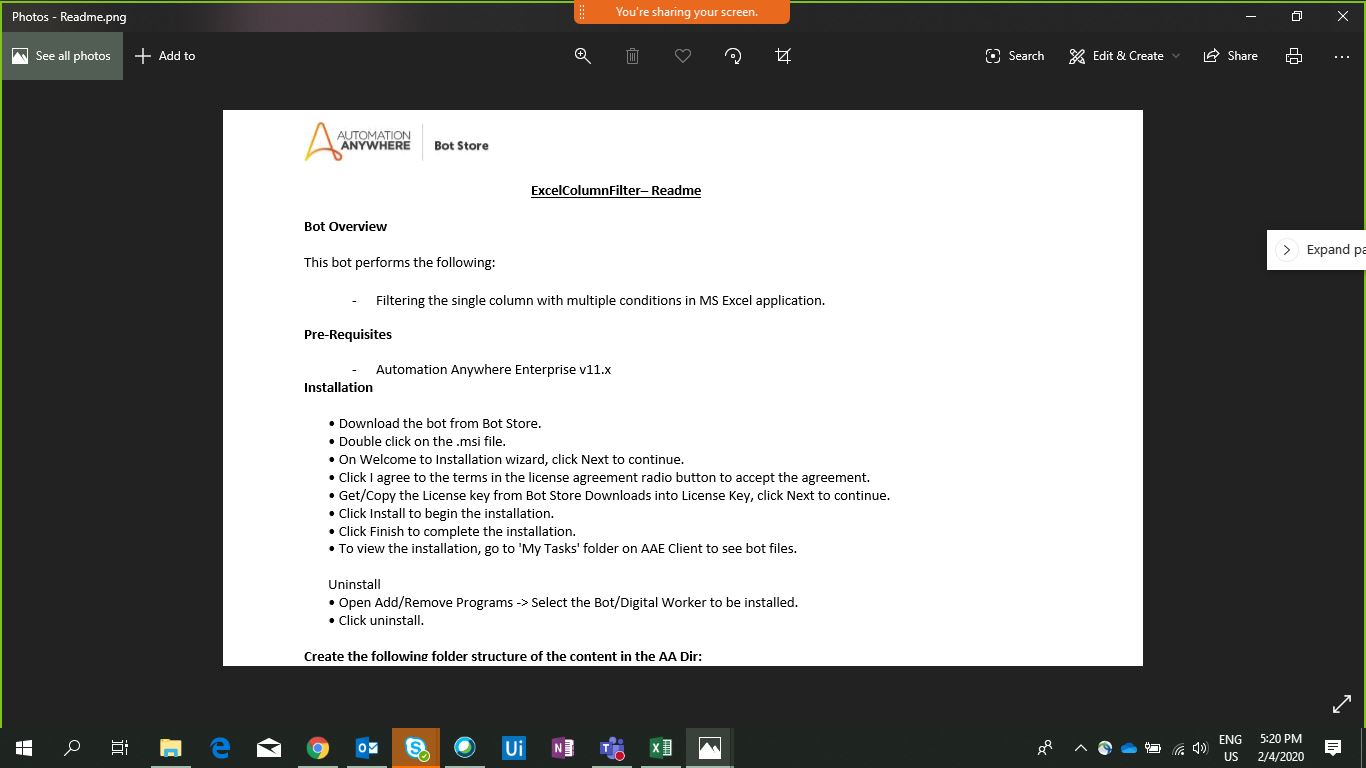The image size is (1366, 768).
Task: Open the zoom control in Photos toolbar
Action: pos(583,56)
